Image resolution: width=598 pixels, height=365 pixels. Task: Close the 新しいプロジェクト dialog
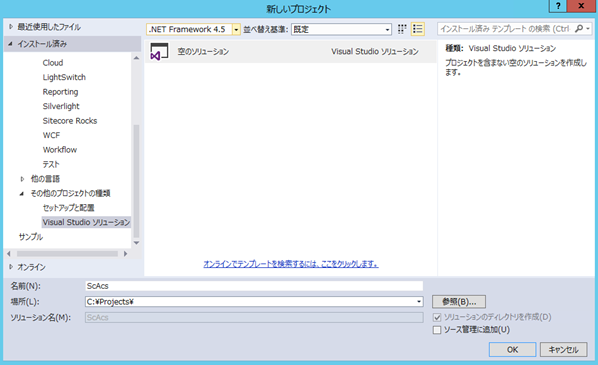pyautogui.click(x=581, y=6)
